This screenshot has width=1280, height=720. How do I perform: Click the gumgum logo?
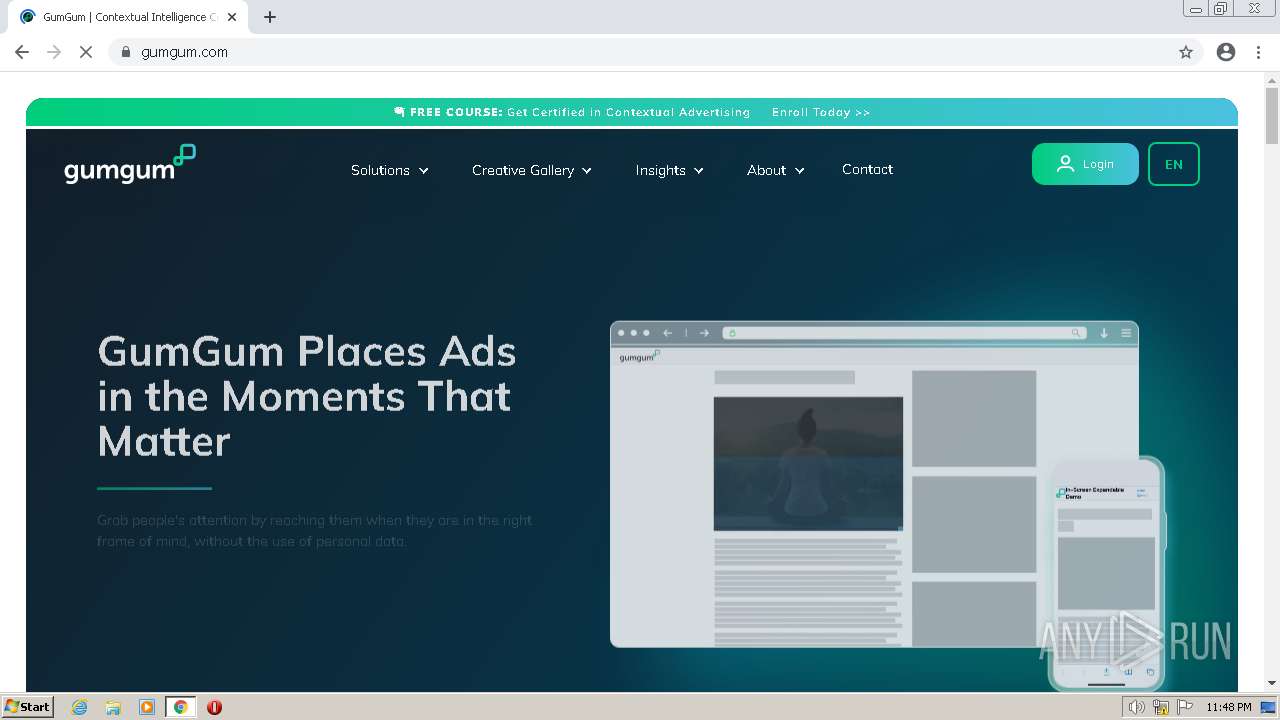(x=129, y=165)
